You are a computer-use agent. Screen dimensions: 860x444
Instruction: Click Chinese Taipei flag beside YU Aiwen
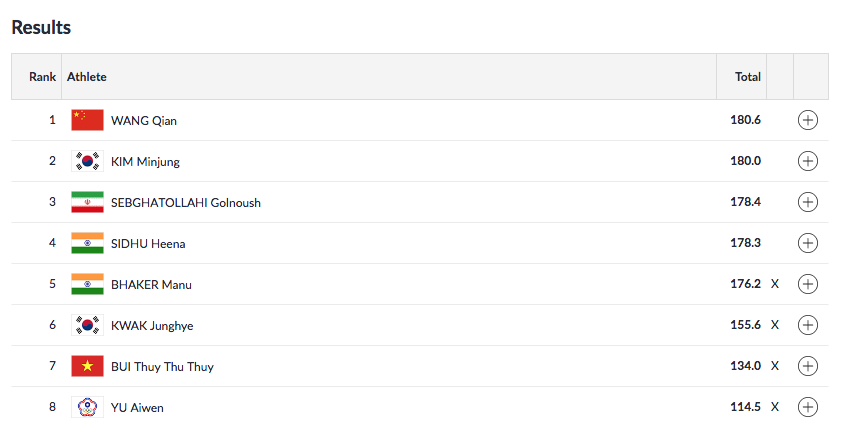coord(87,407)
